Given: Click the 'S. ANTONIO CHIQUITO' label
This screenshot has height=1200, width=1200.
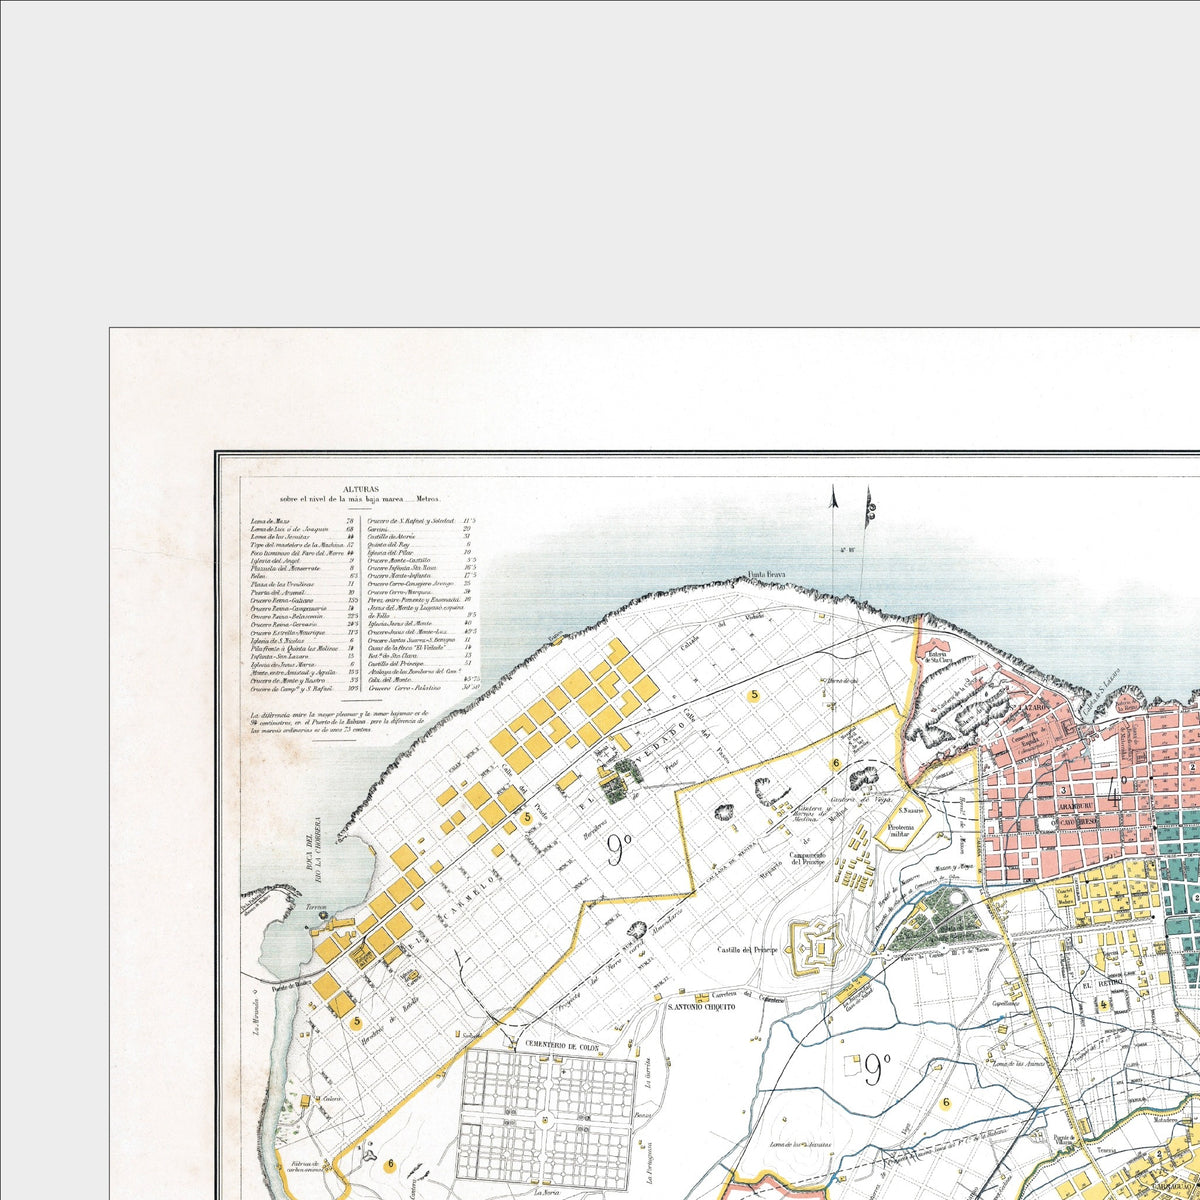Looking at the screenshot, I should click(700, 1008).
